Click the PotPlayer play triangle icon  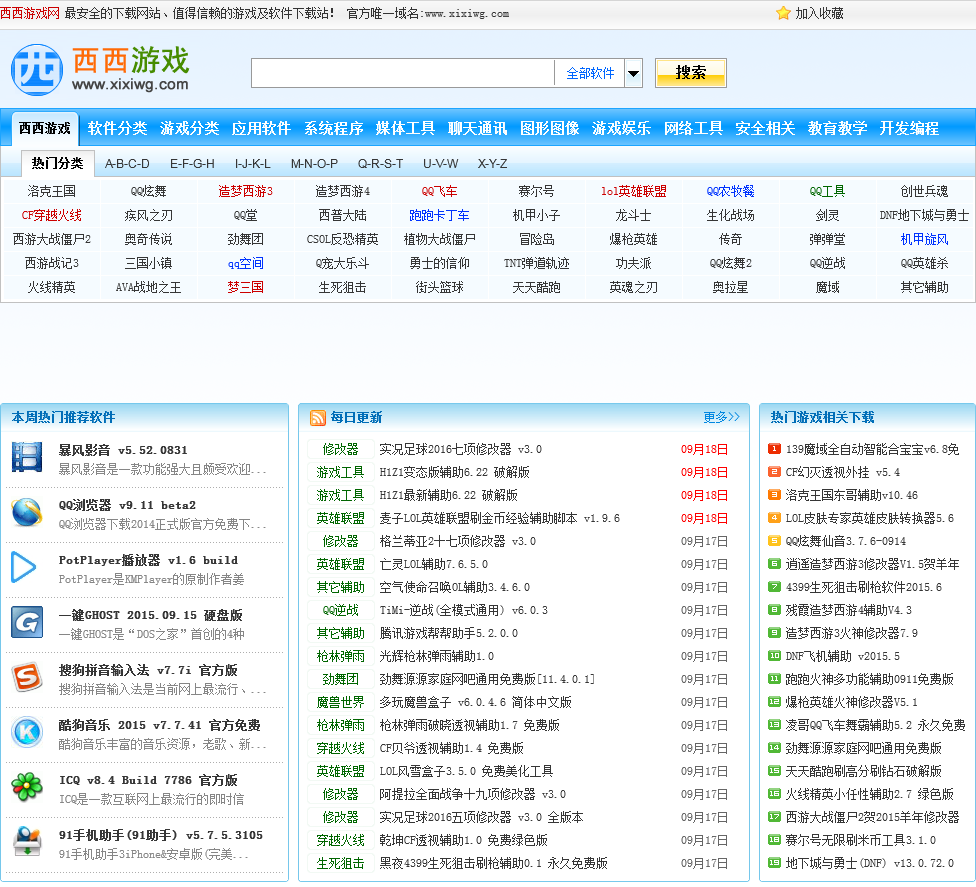click(24, 567)
